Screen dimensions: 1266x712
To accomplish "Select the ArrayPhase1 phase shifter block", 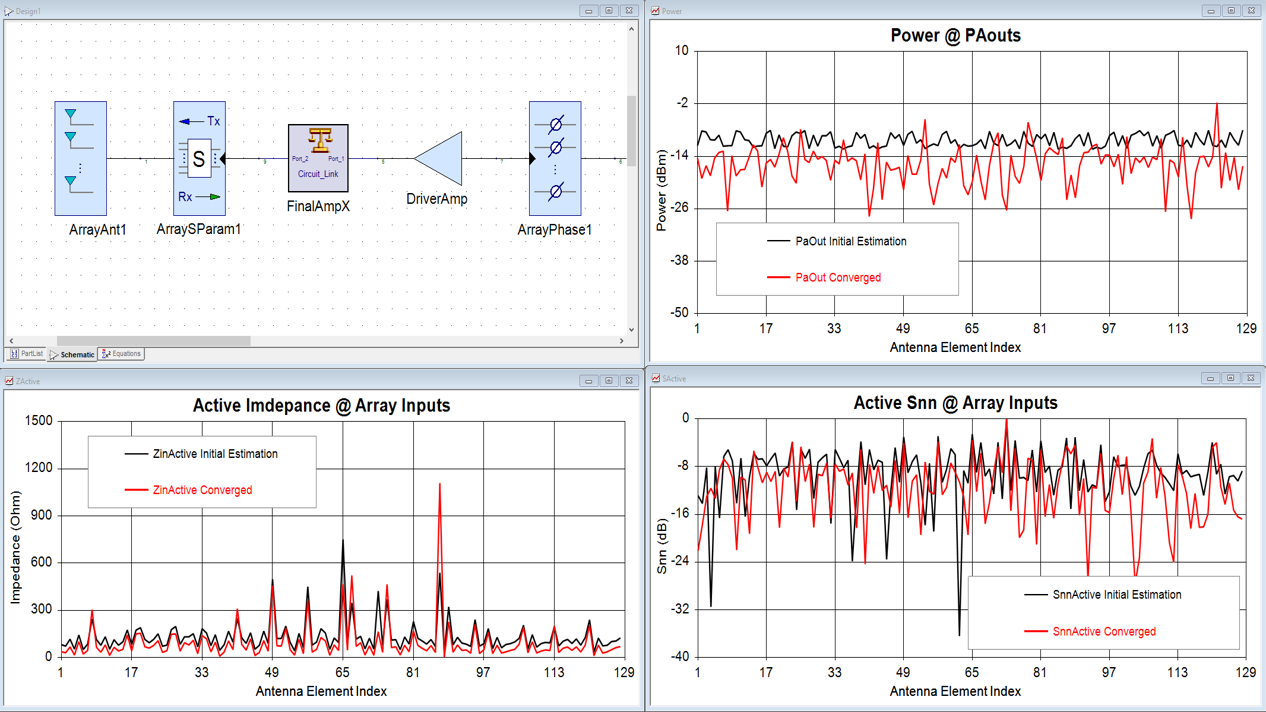I will coord(555,158).
